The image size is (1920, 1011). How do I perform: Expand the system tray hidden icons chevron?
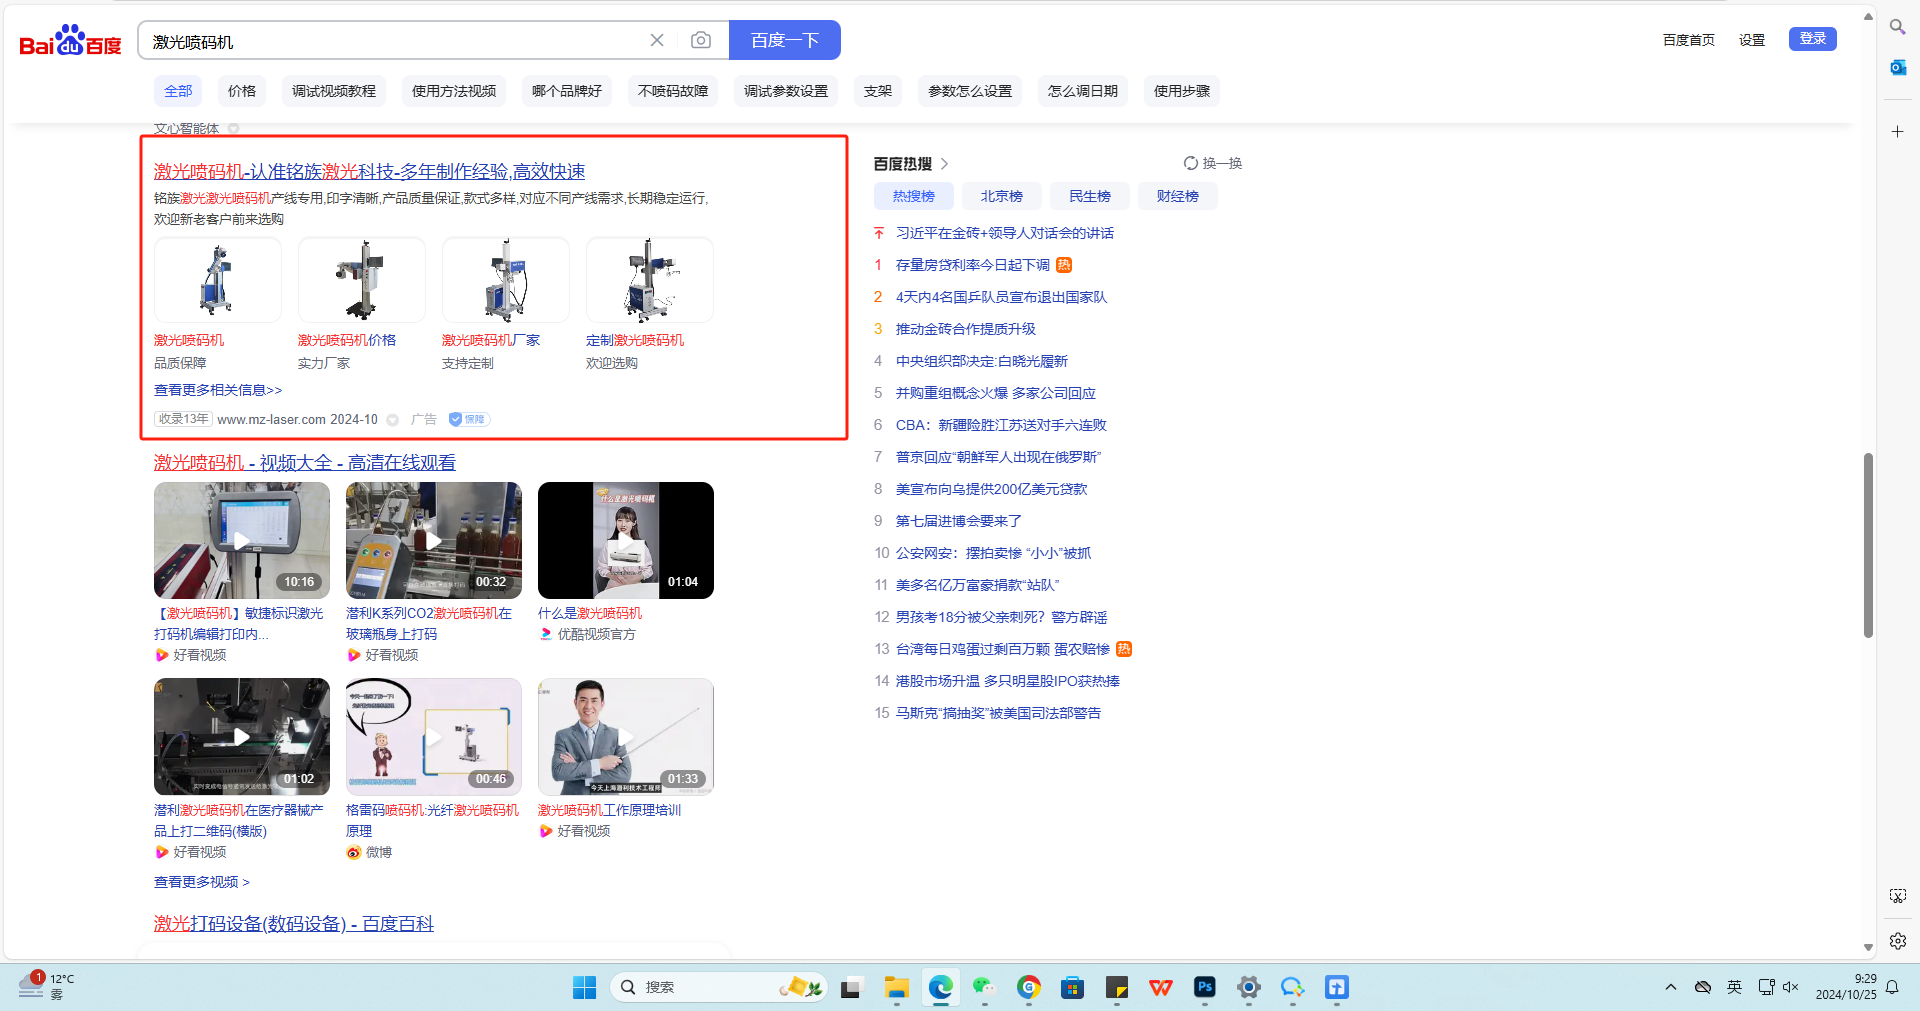[1670, 987]
